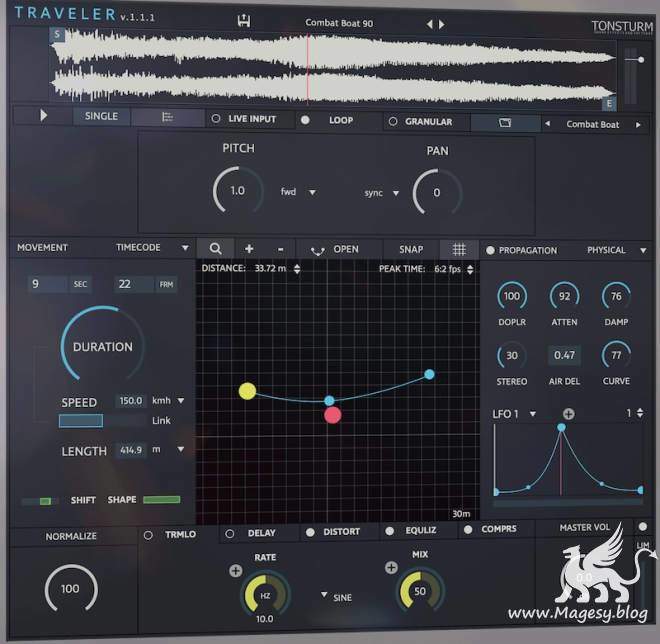Select next Combat Boat sample arrow
Image resolution: width=660 pixels, height=644 pixels.
pos(638,125)
